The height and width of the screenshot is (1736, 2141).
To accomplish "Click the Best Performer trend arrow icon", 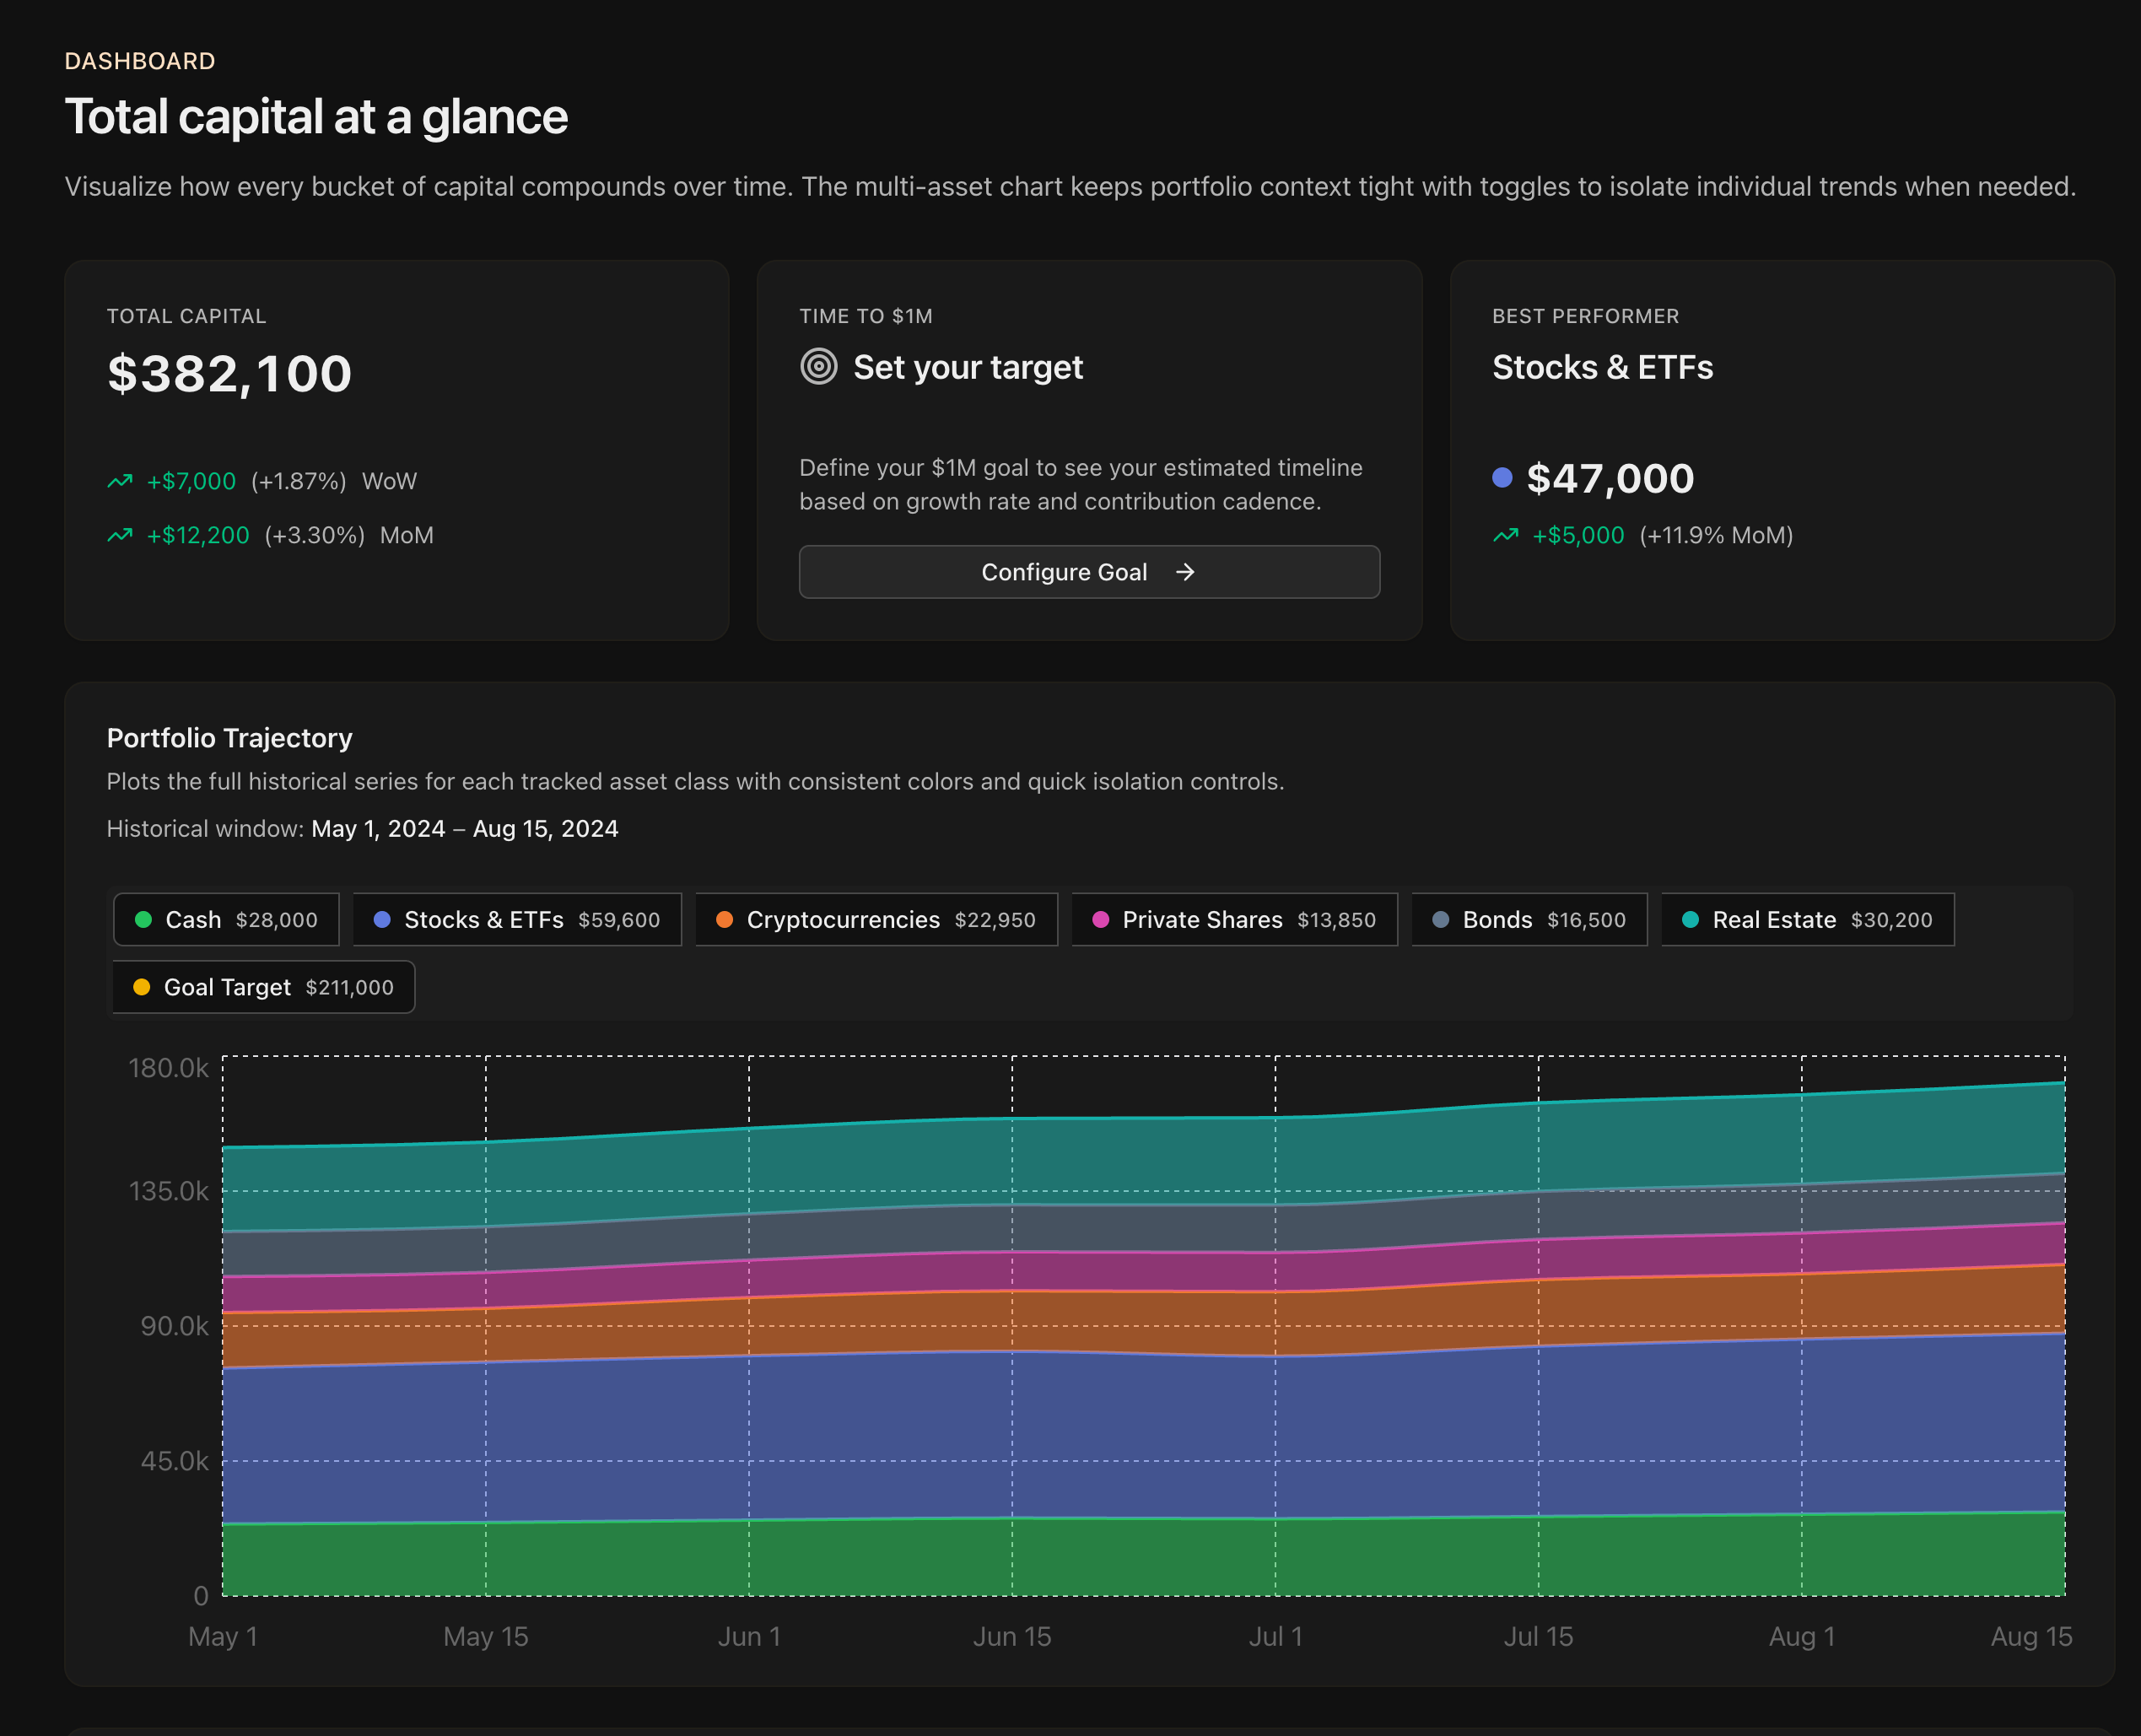I will click(x=1505, y=535).
